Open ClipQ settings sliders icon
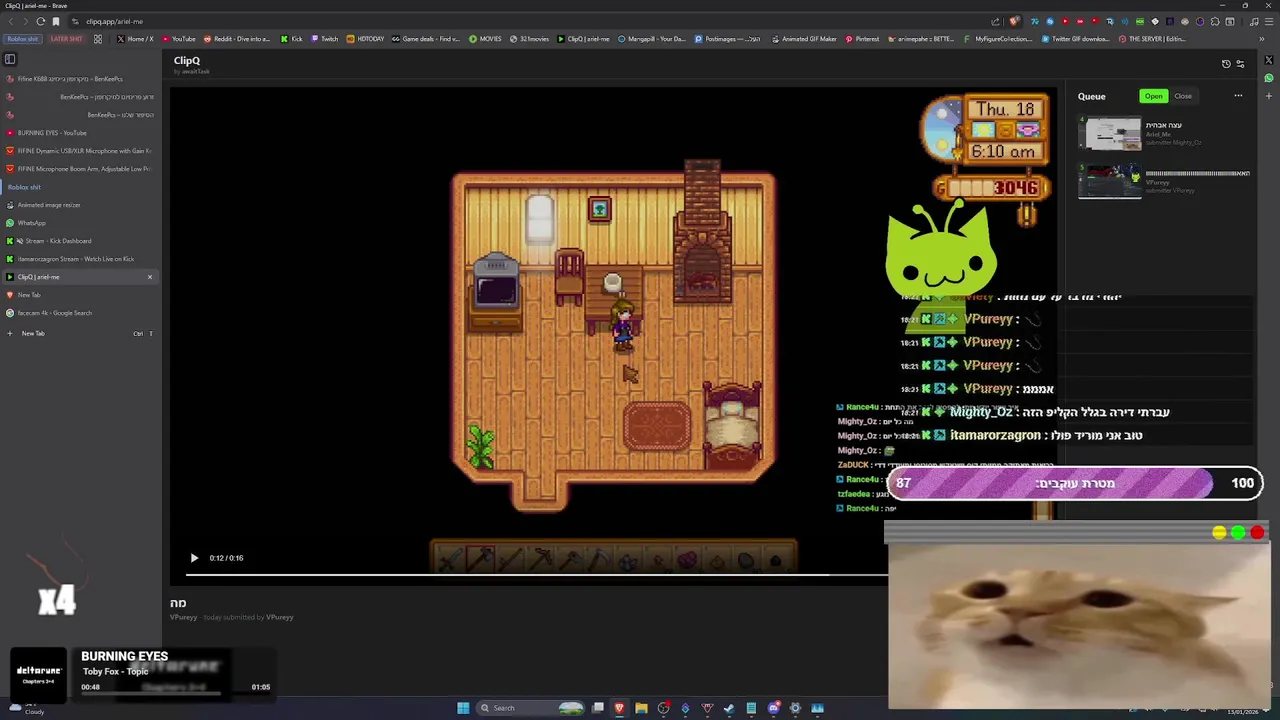 1241,64
